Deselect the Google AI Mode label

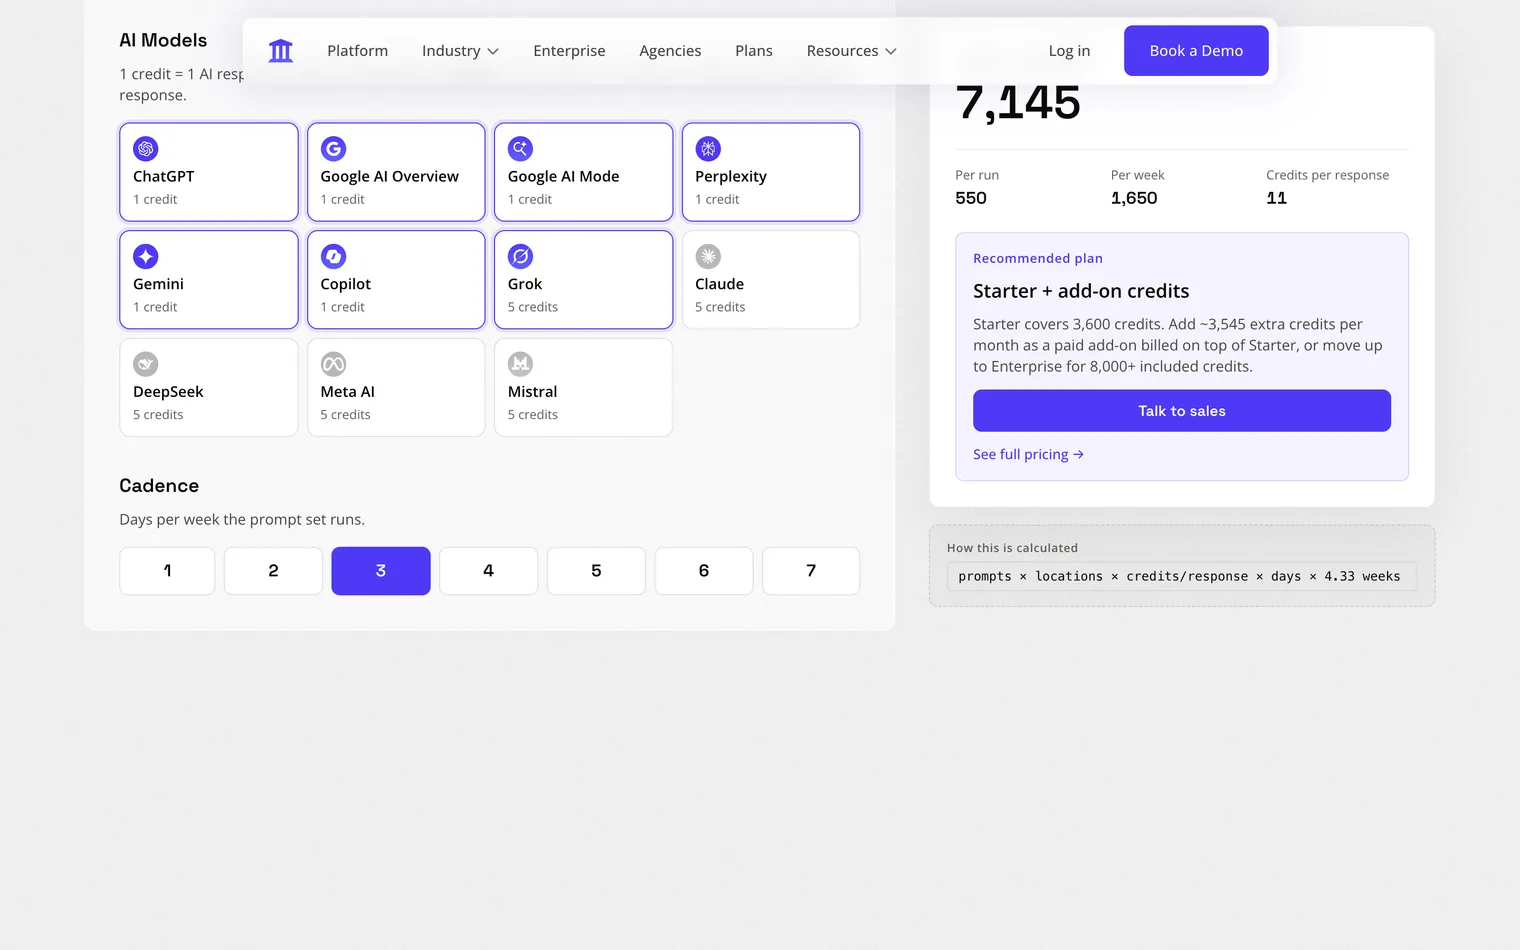563,176
